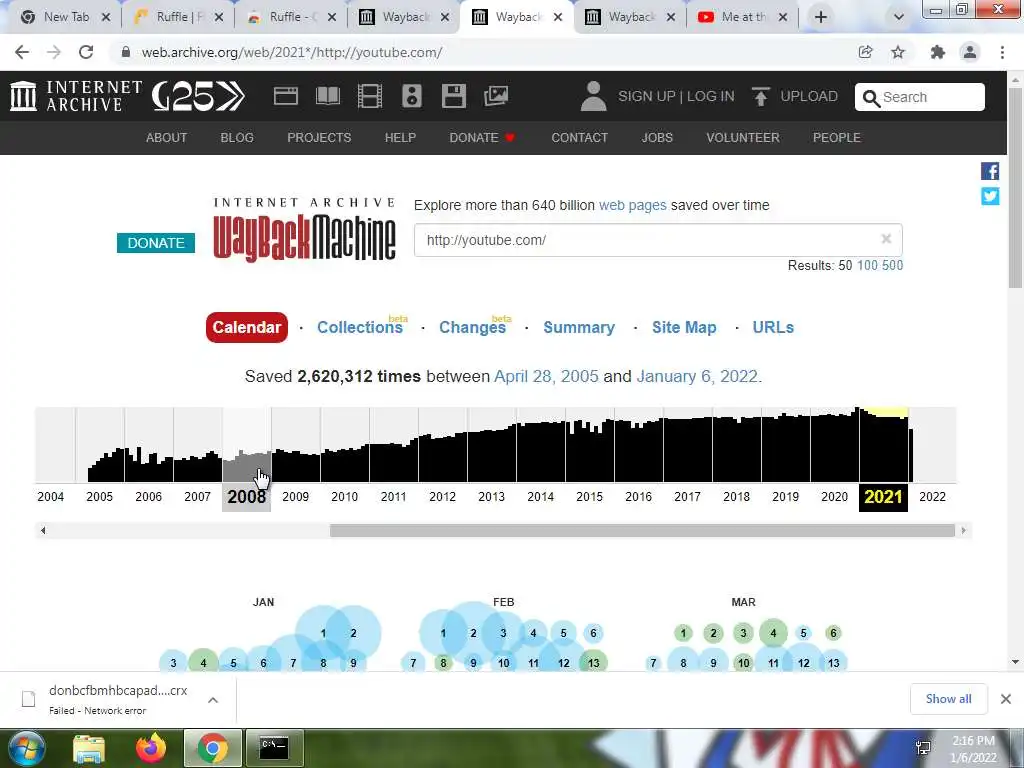
Task: Open the Images icon in the header
Action: [496, 96]
